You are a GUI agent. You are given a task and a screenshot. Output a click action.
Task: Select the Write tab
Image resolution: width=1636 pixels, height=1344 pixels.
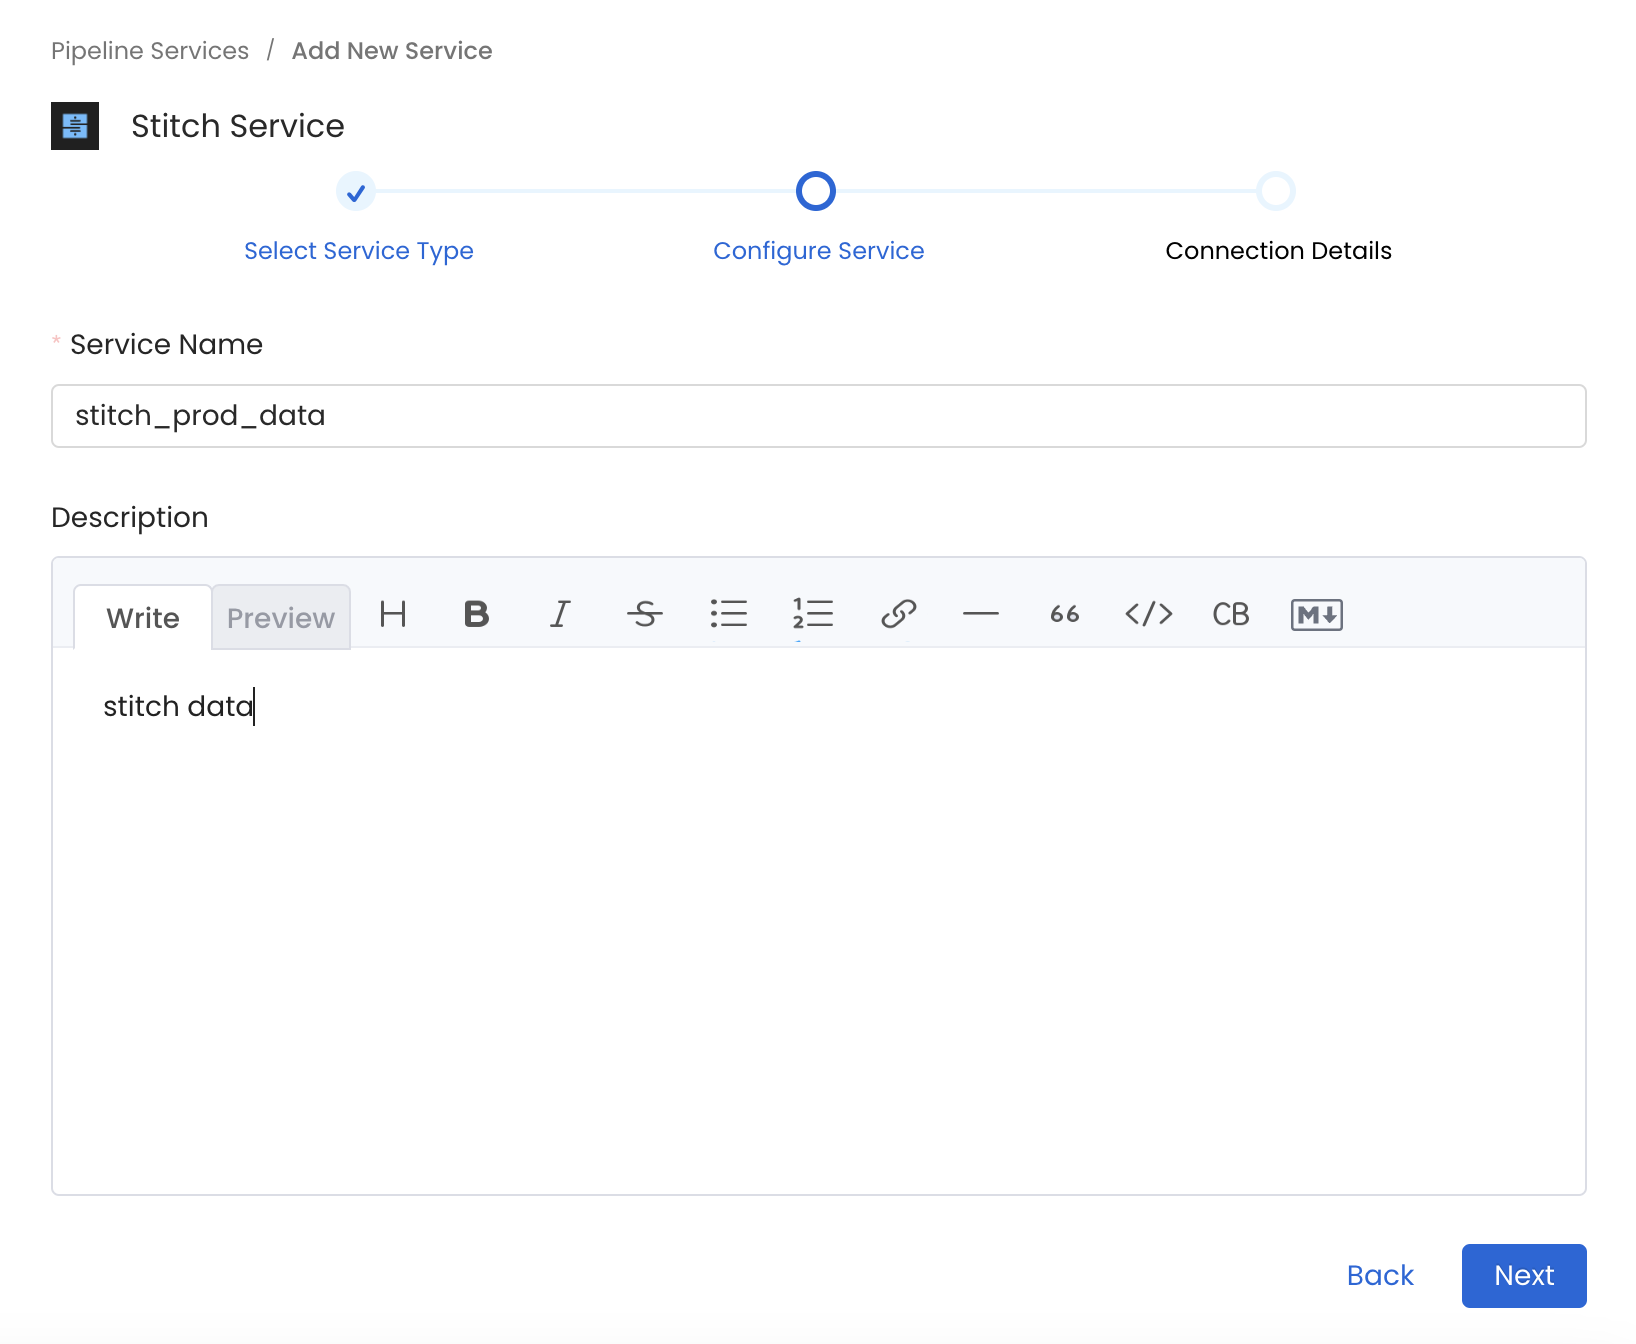pos(143,618)
